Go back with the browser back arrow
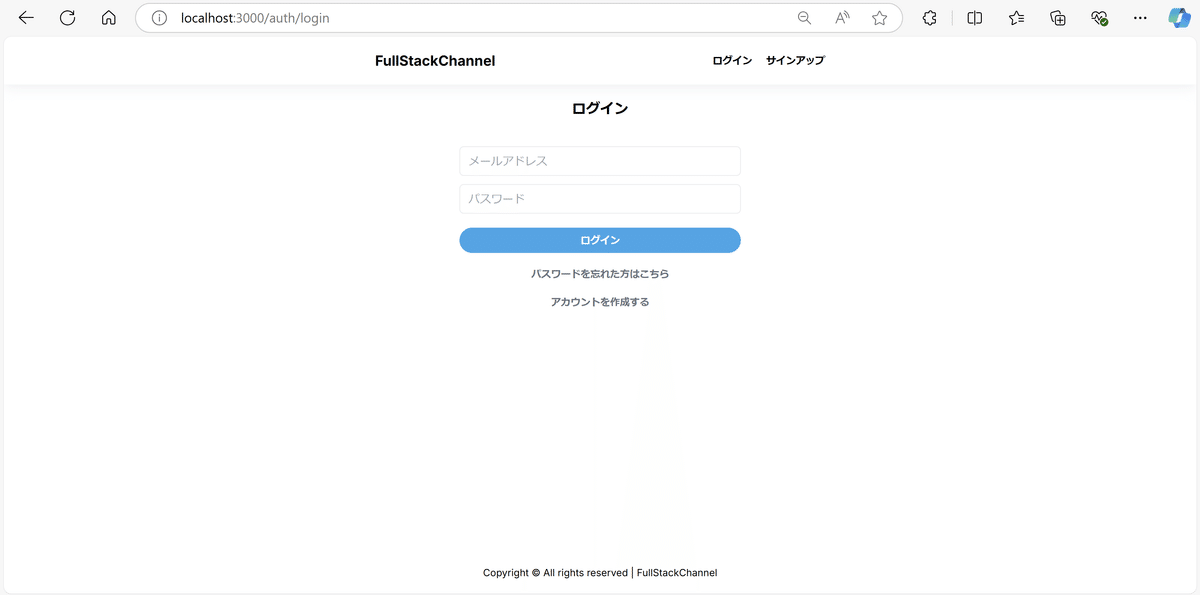This screenshot has width=1200, height=595. [26, 18]
